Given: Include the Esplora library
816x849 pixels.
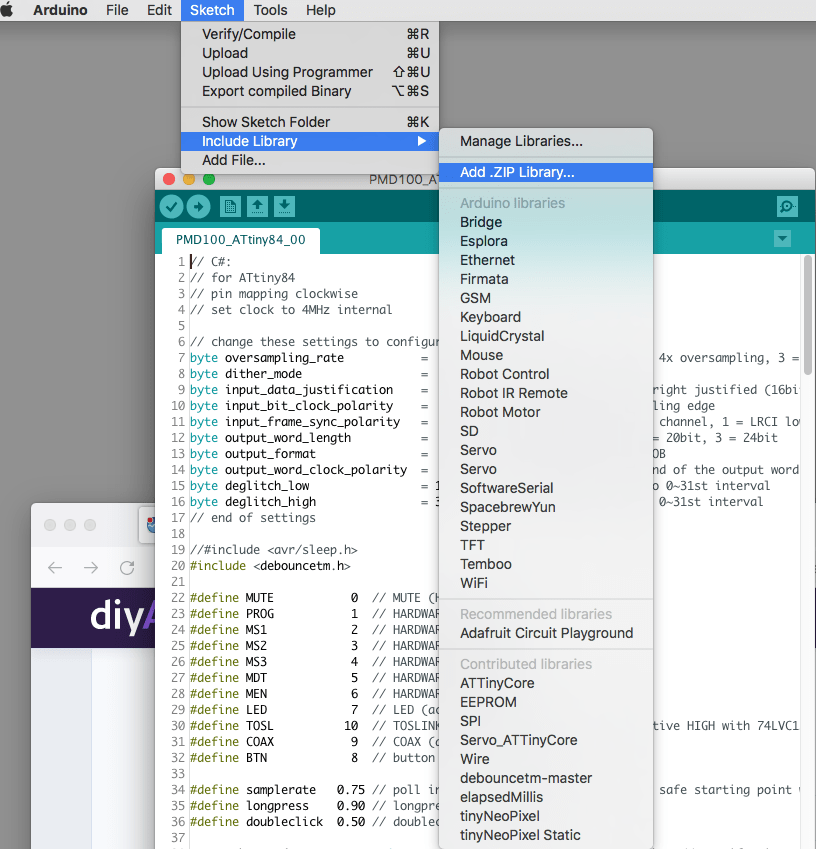Looking at the screenshot, I should 546,241.
